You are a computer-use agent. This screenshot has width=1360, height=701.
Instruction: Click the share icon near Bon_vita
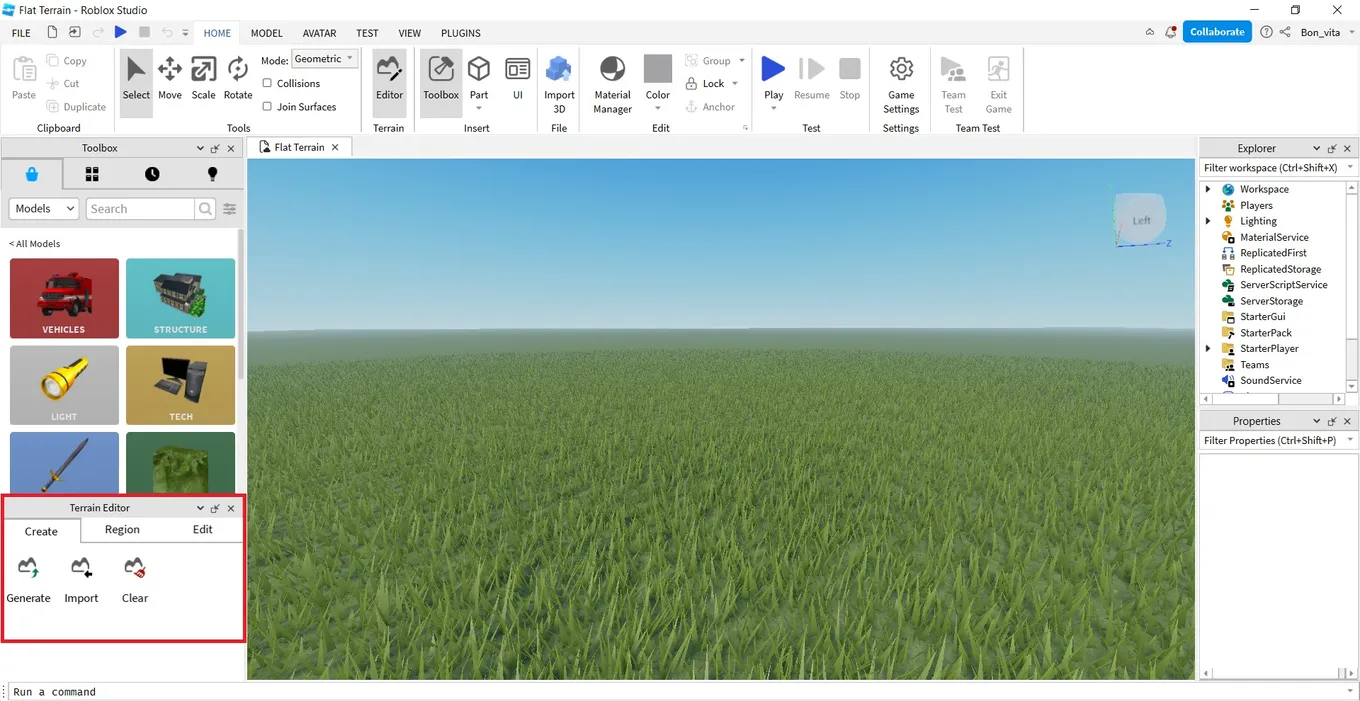click(x=1285, y=32)
